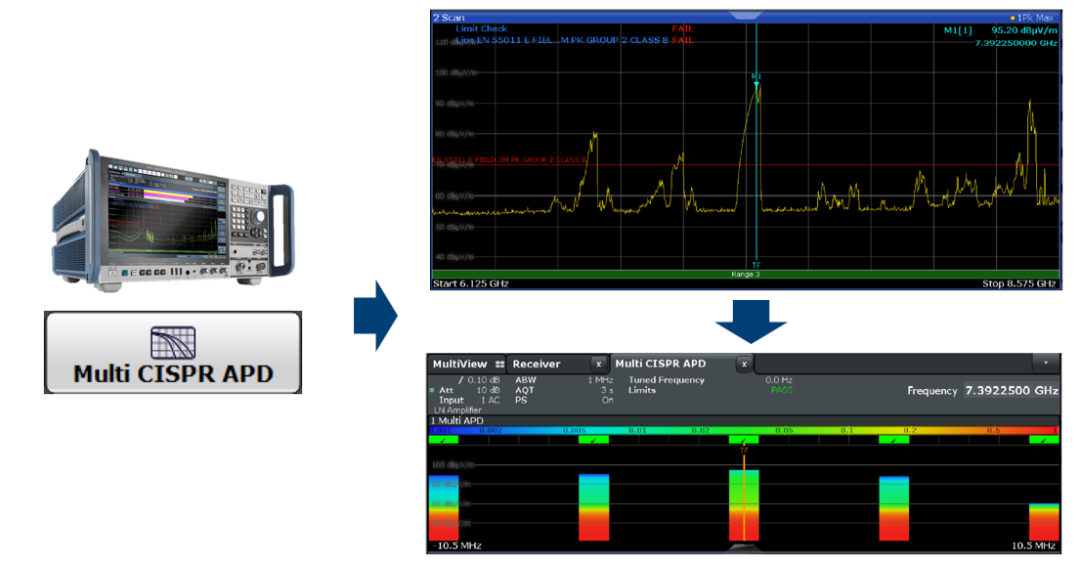Image resolution: width=1080 pixels, height=562 pixels.
Task: Click the 2 Scan window title
Action: [449, 18]
